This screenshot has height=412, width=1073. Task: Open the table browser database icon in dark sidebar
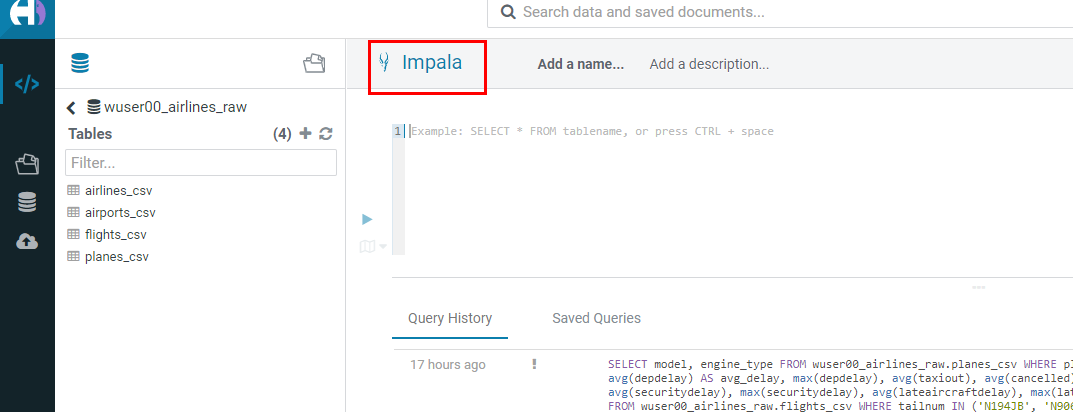(27, 203)
